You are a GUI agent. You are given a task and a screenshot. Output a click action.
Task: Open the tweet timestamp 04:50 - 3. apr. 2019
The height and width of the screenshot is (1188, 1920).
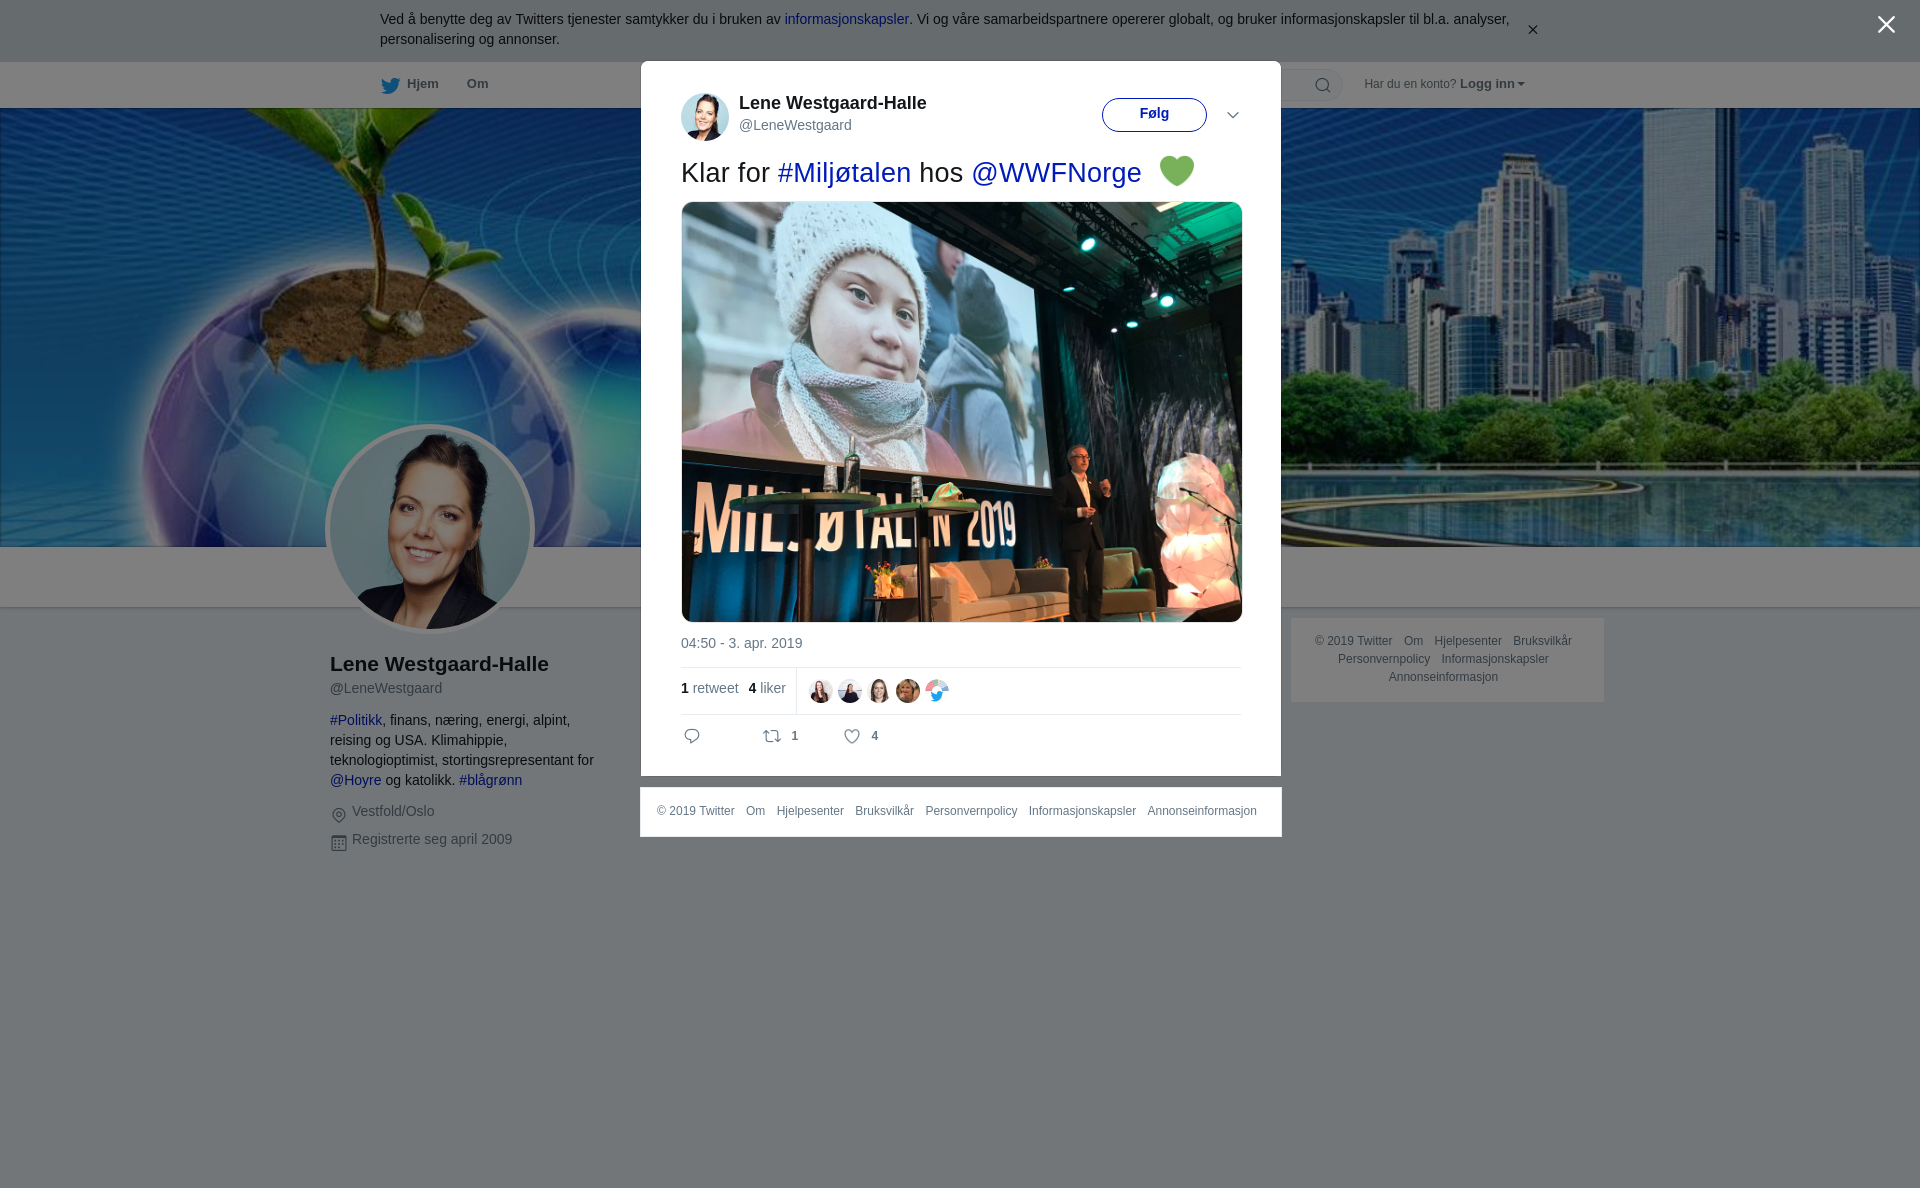coord(741,643)
